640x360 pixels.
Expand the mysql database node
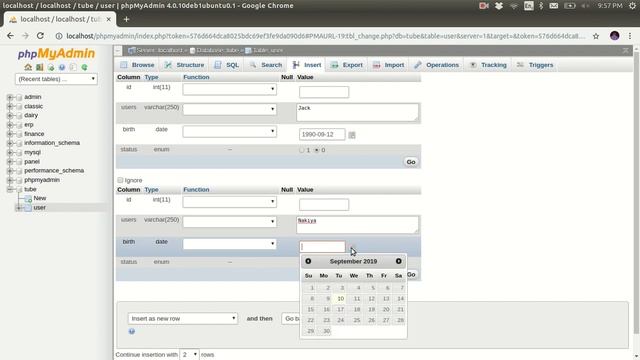click(x=10, y=152)
